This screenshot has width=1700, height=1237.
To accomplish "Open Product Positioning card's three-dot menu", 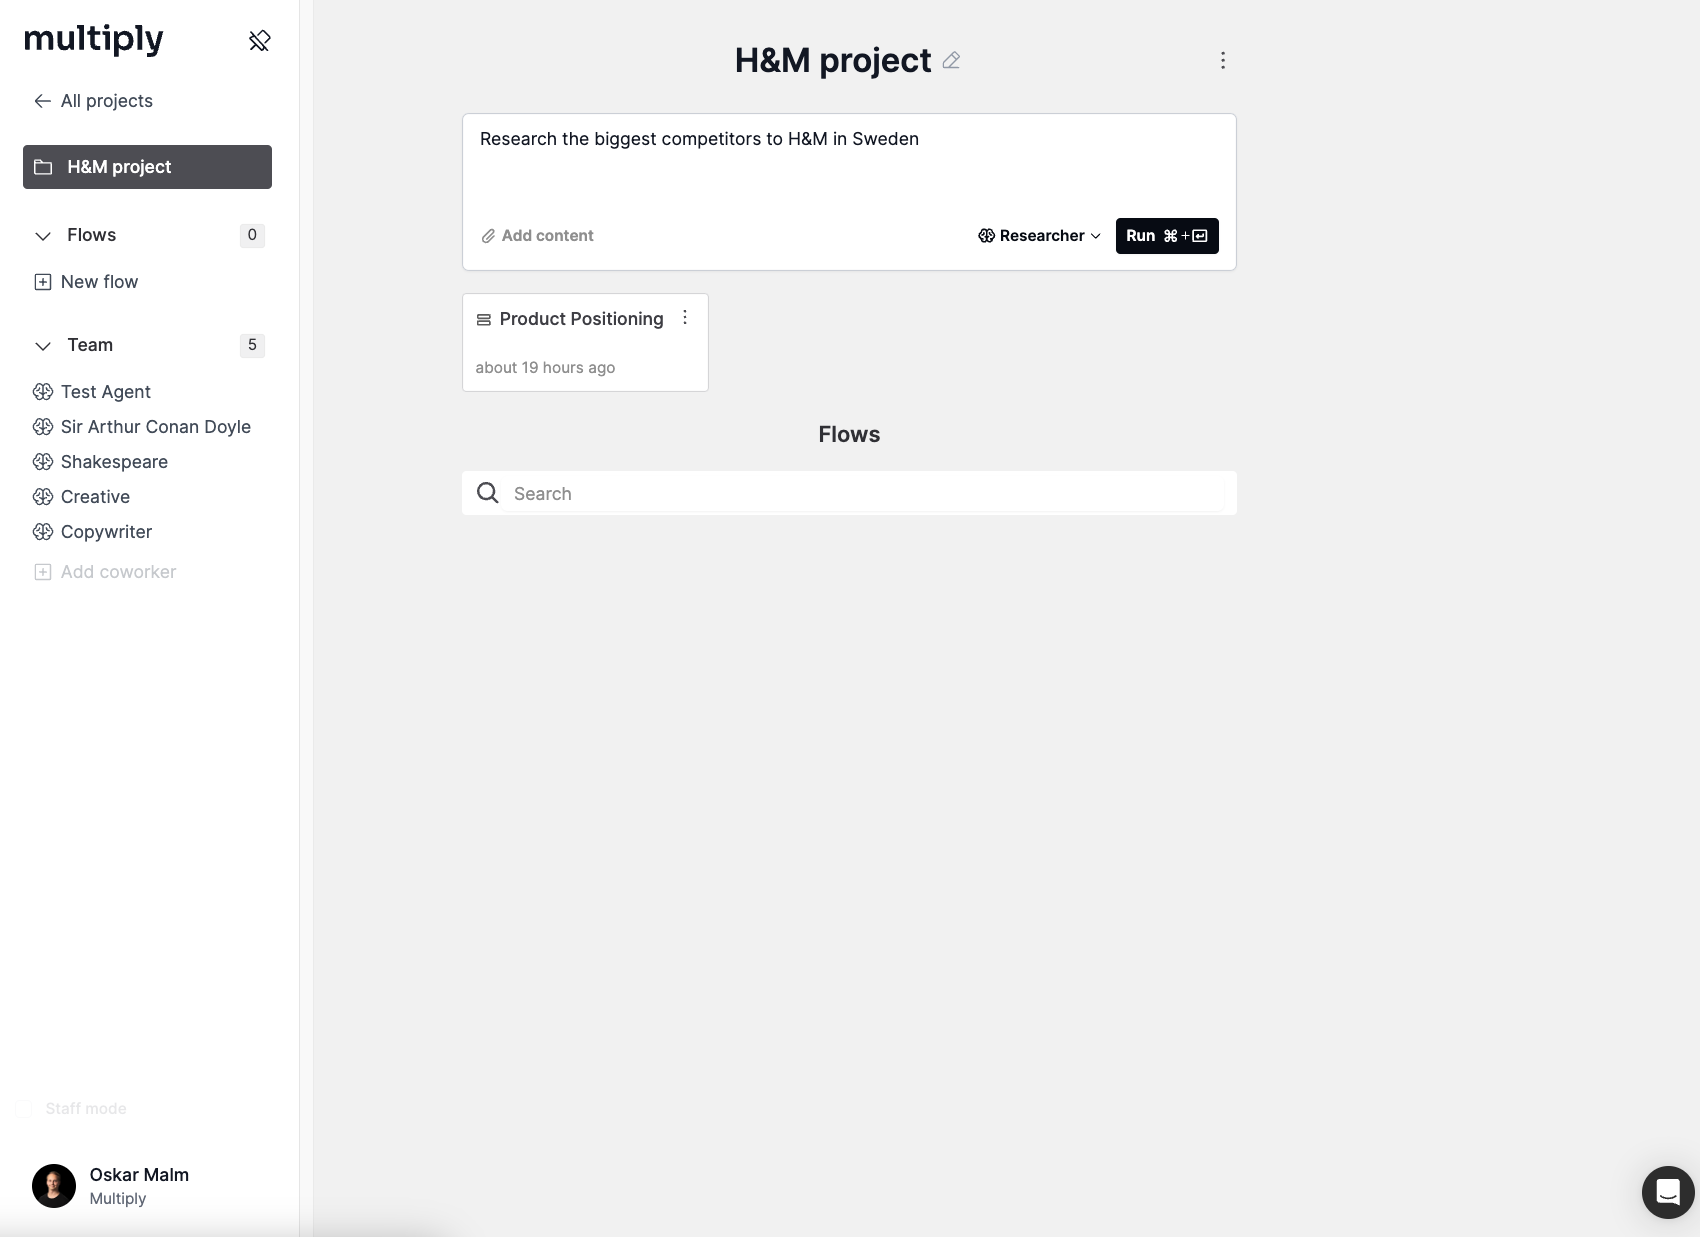I will pyautogui.click(x=685, y=318).
